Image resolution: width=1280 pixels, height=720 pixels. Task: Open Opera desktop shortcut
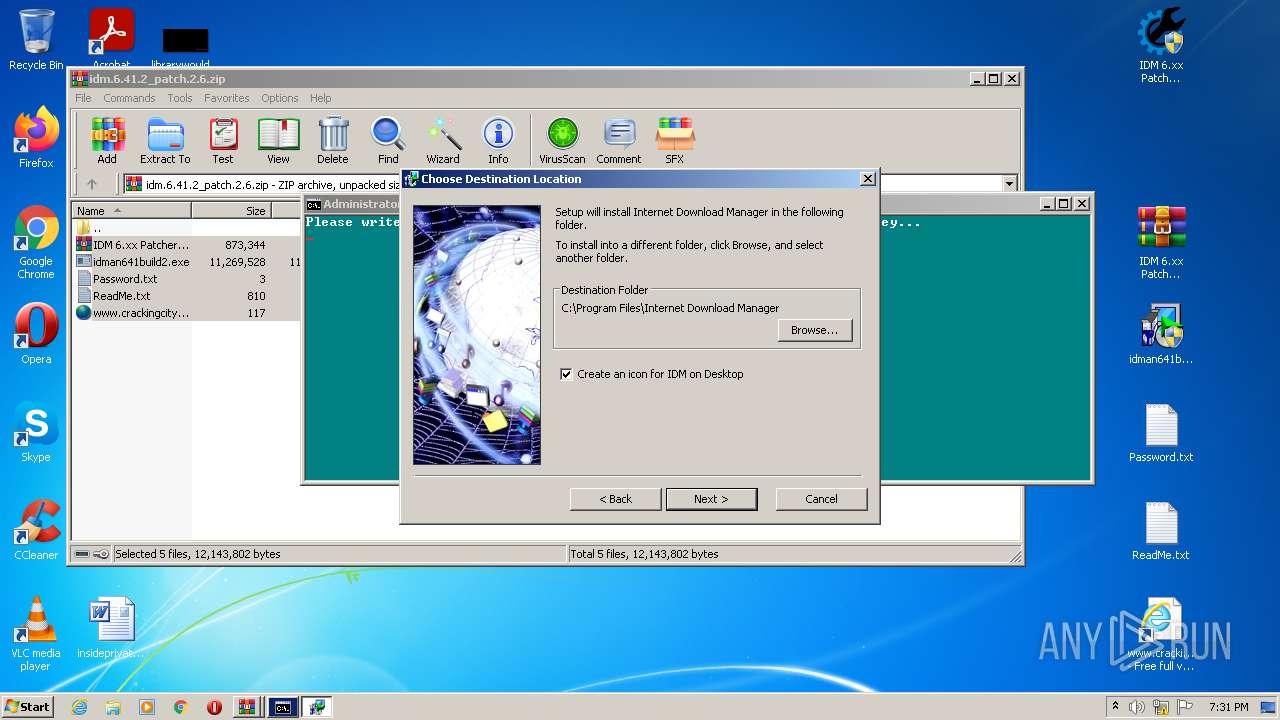[36, 334]
